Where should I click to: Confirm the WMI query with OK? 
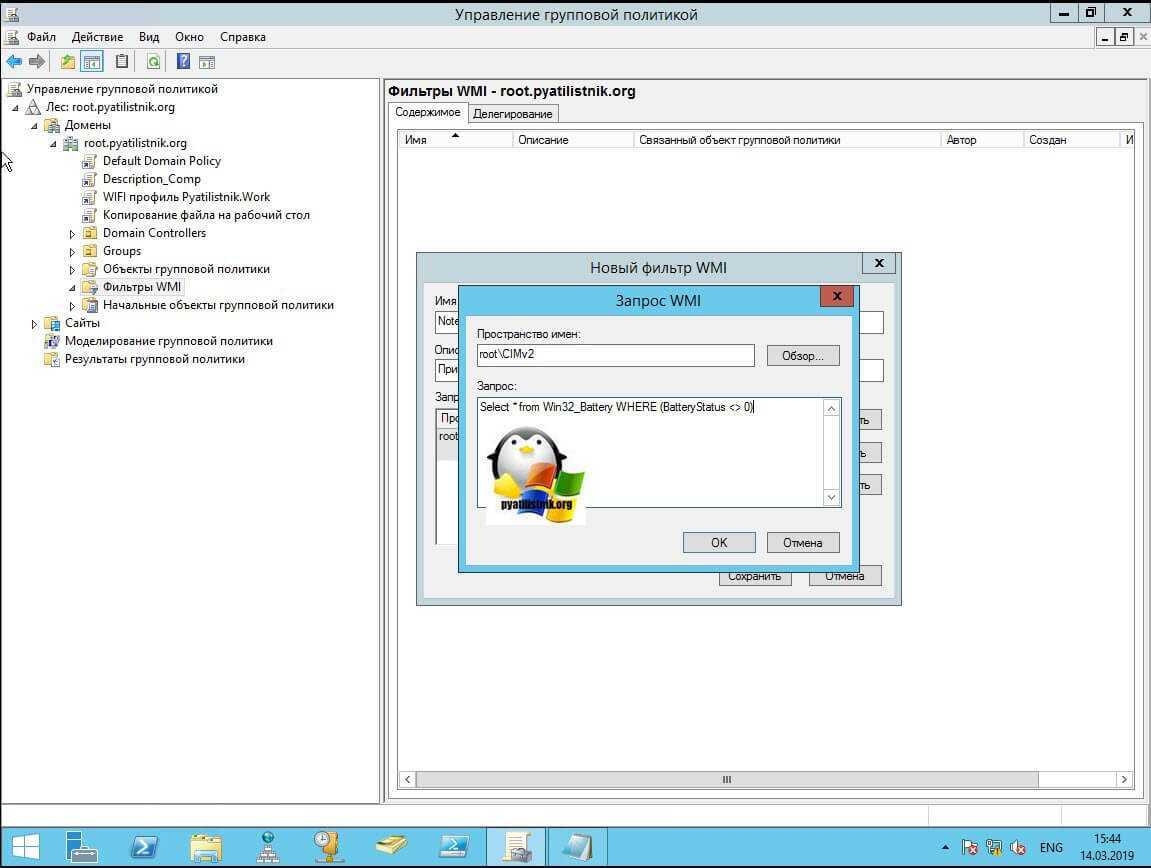pyautogui.click(x=718, y=542)
